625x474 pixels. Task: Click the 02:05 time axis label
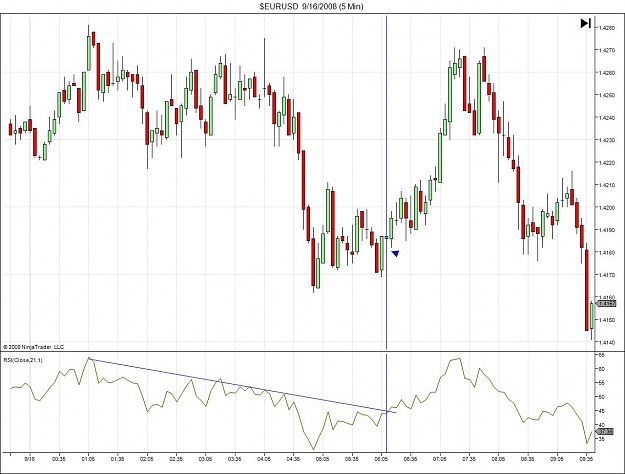147,459
